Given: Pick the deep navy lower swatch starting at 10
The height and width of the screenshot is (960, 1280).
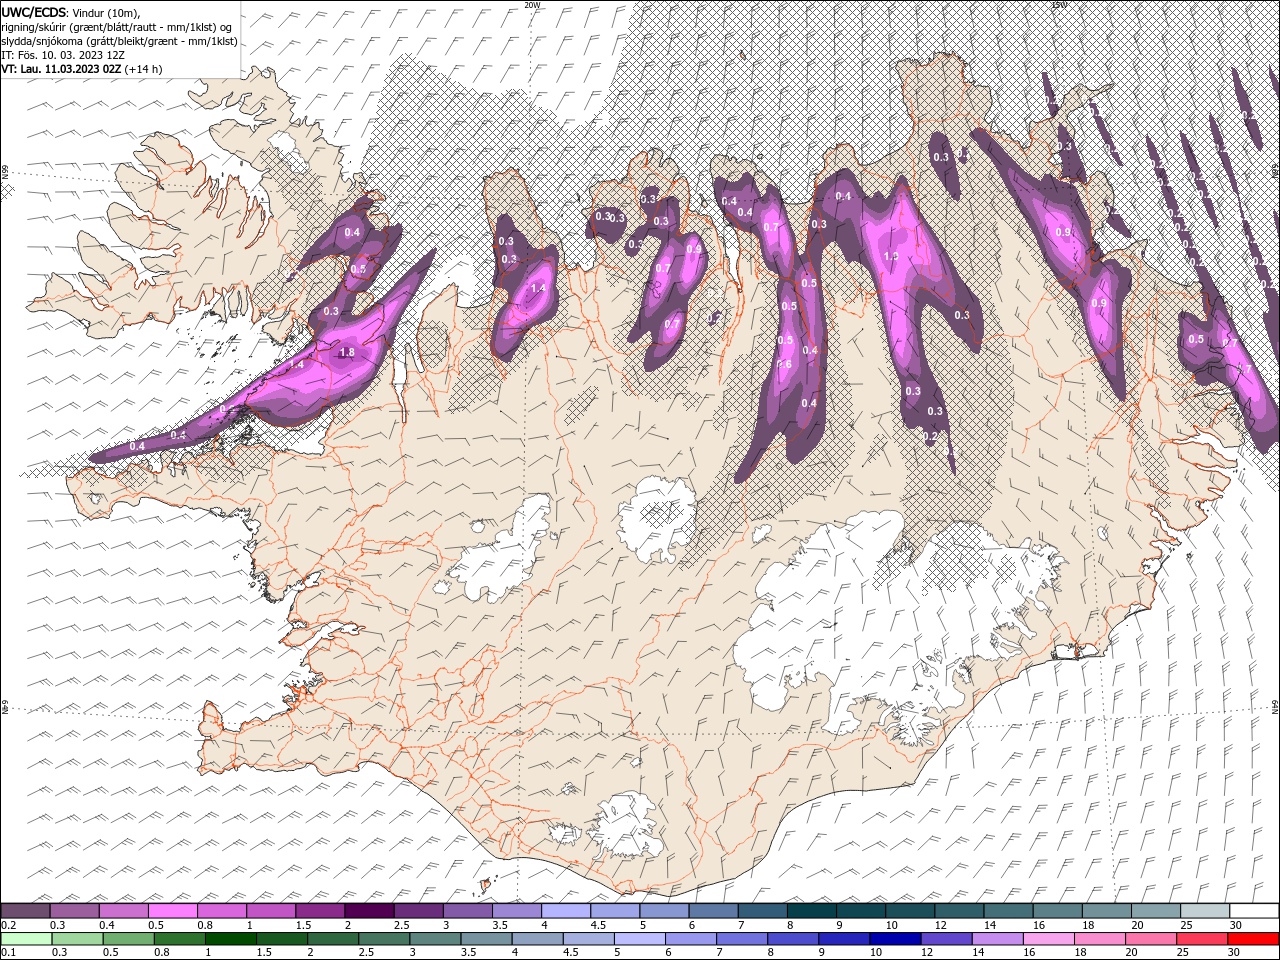Looking at the screenshot, I should pos(895,939).
